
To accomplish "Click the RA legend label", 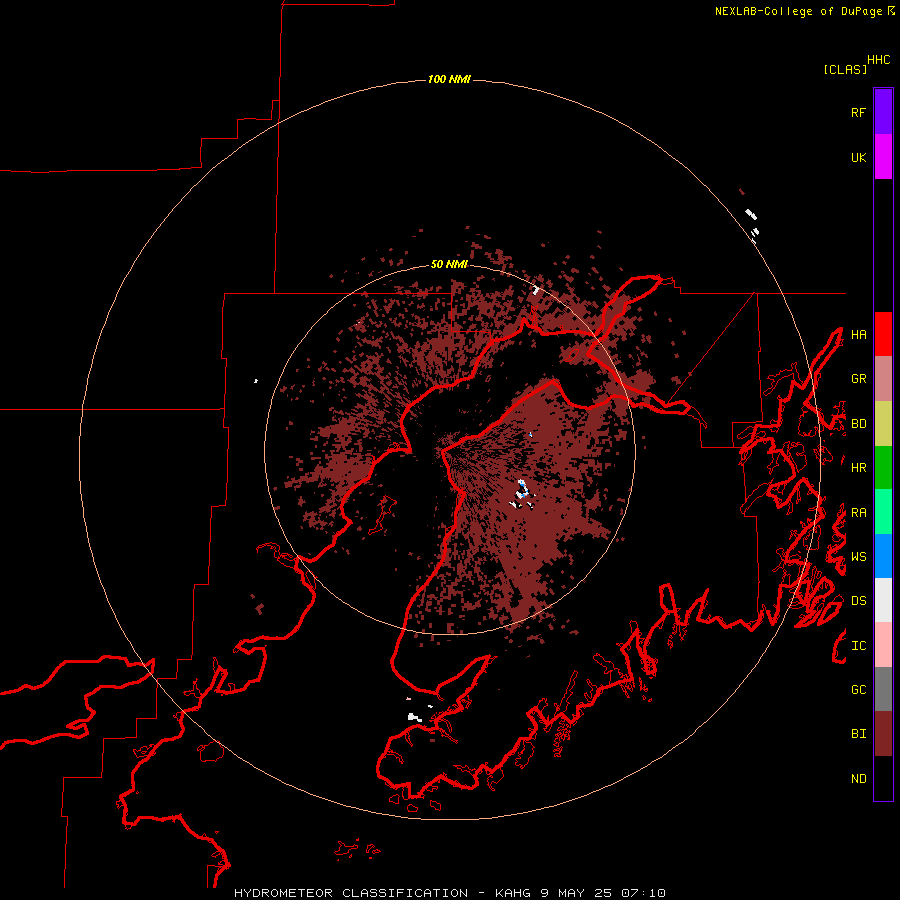I will (x=858, y=513).
